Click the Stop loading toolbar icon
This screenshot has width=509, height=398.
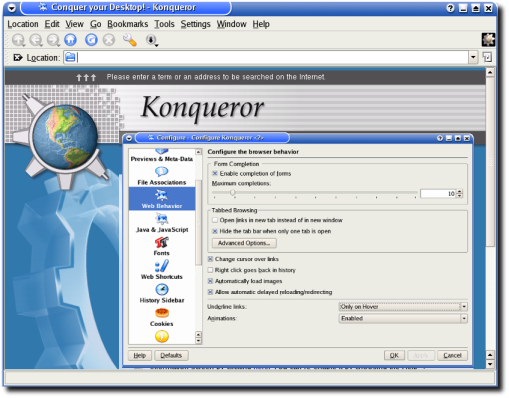point(109,40)
